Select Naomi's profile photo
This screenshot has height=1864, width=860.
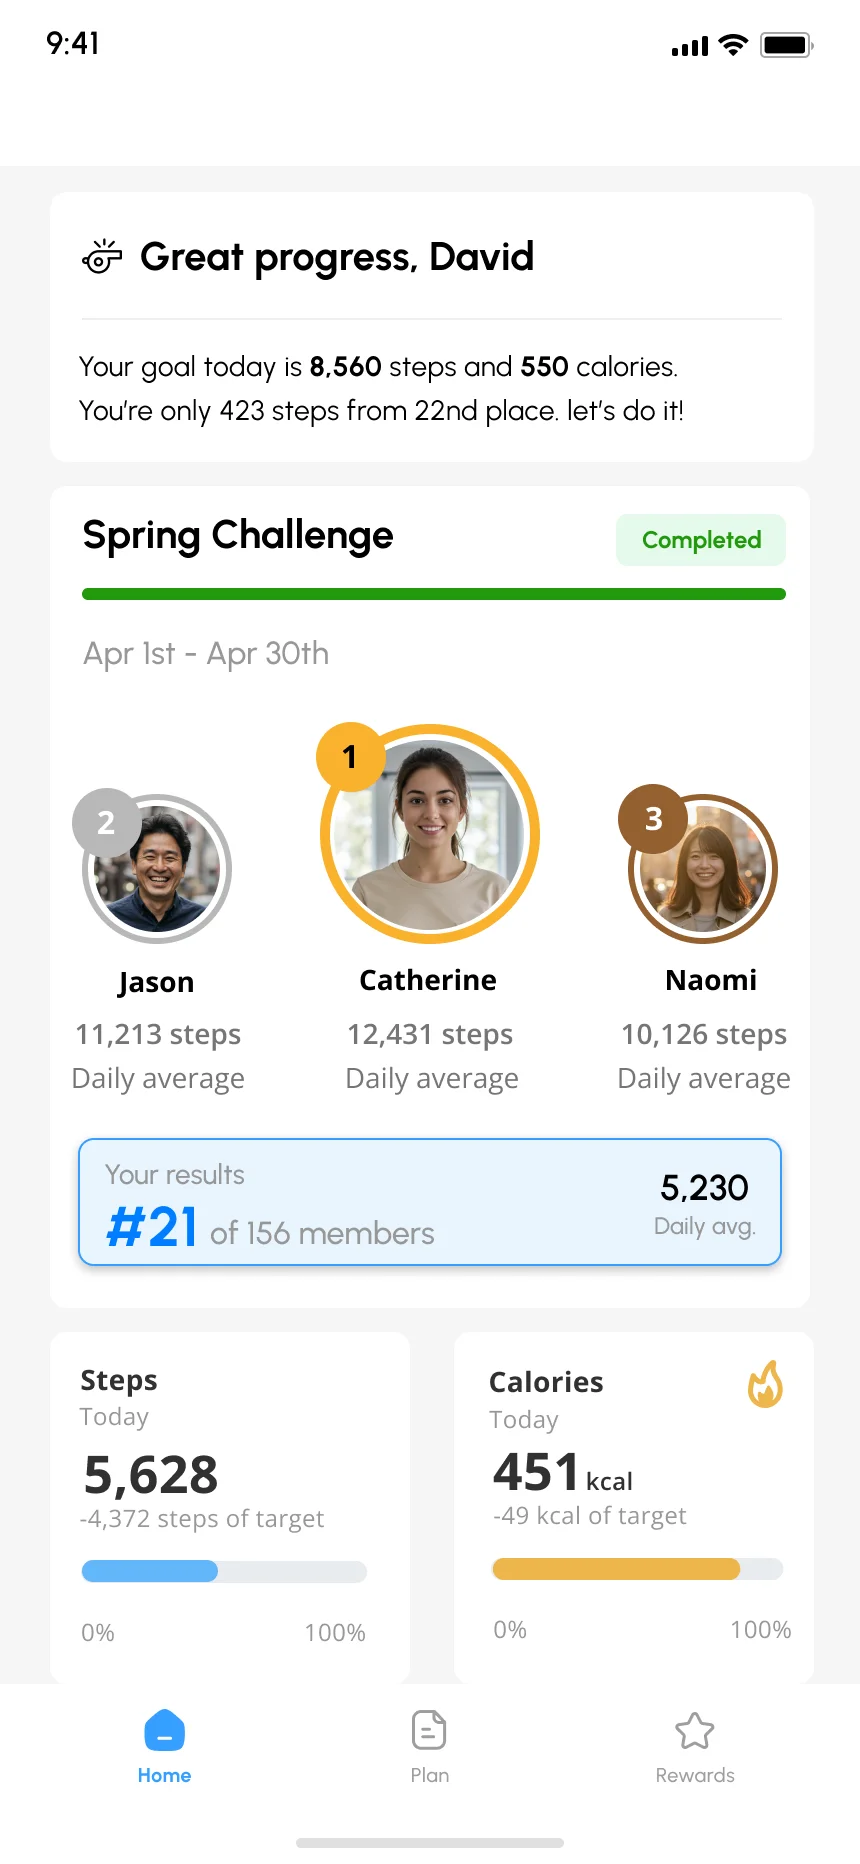coord(701,868)
